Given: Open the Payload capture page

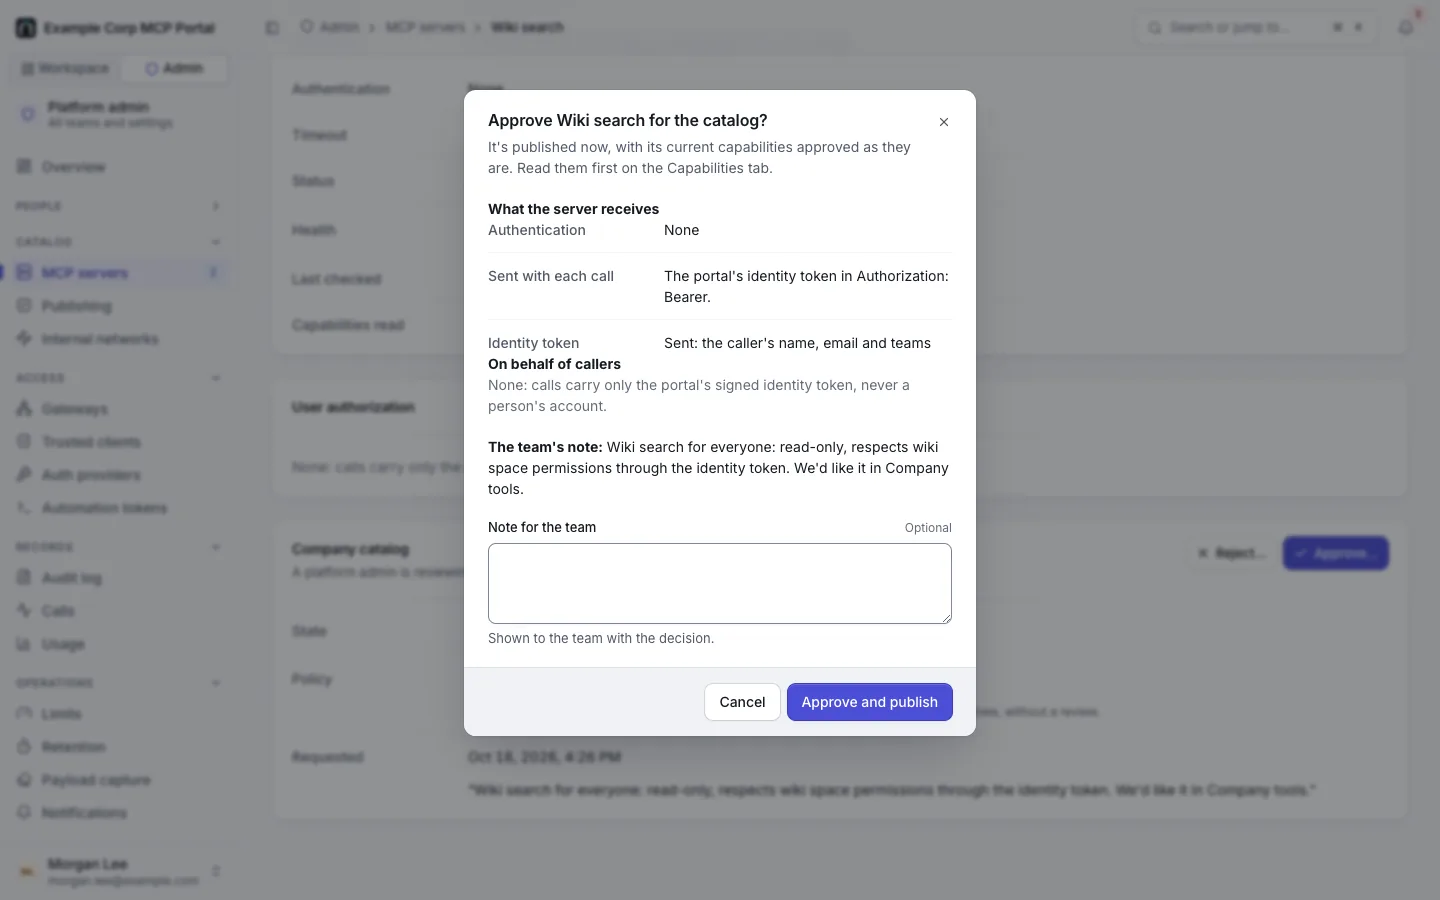Looking at the screenshot, I should tap(120, 780).
